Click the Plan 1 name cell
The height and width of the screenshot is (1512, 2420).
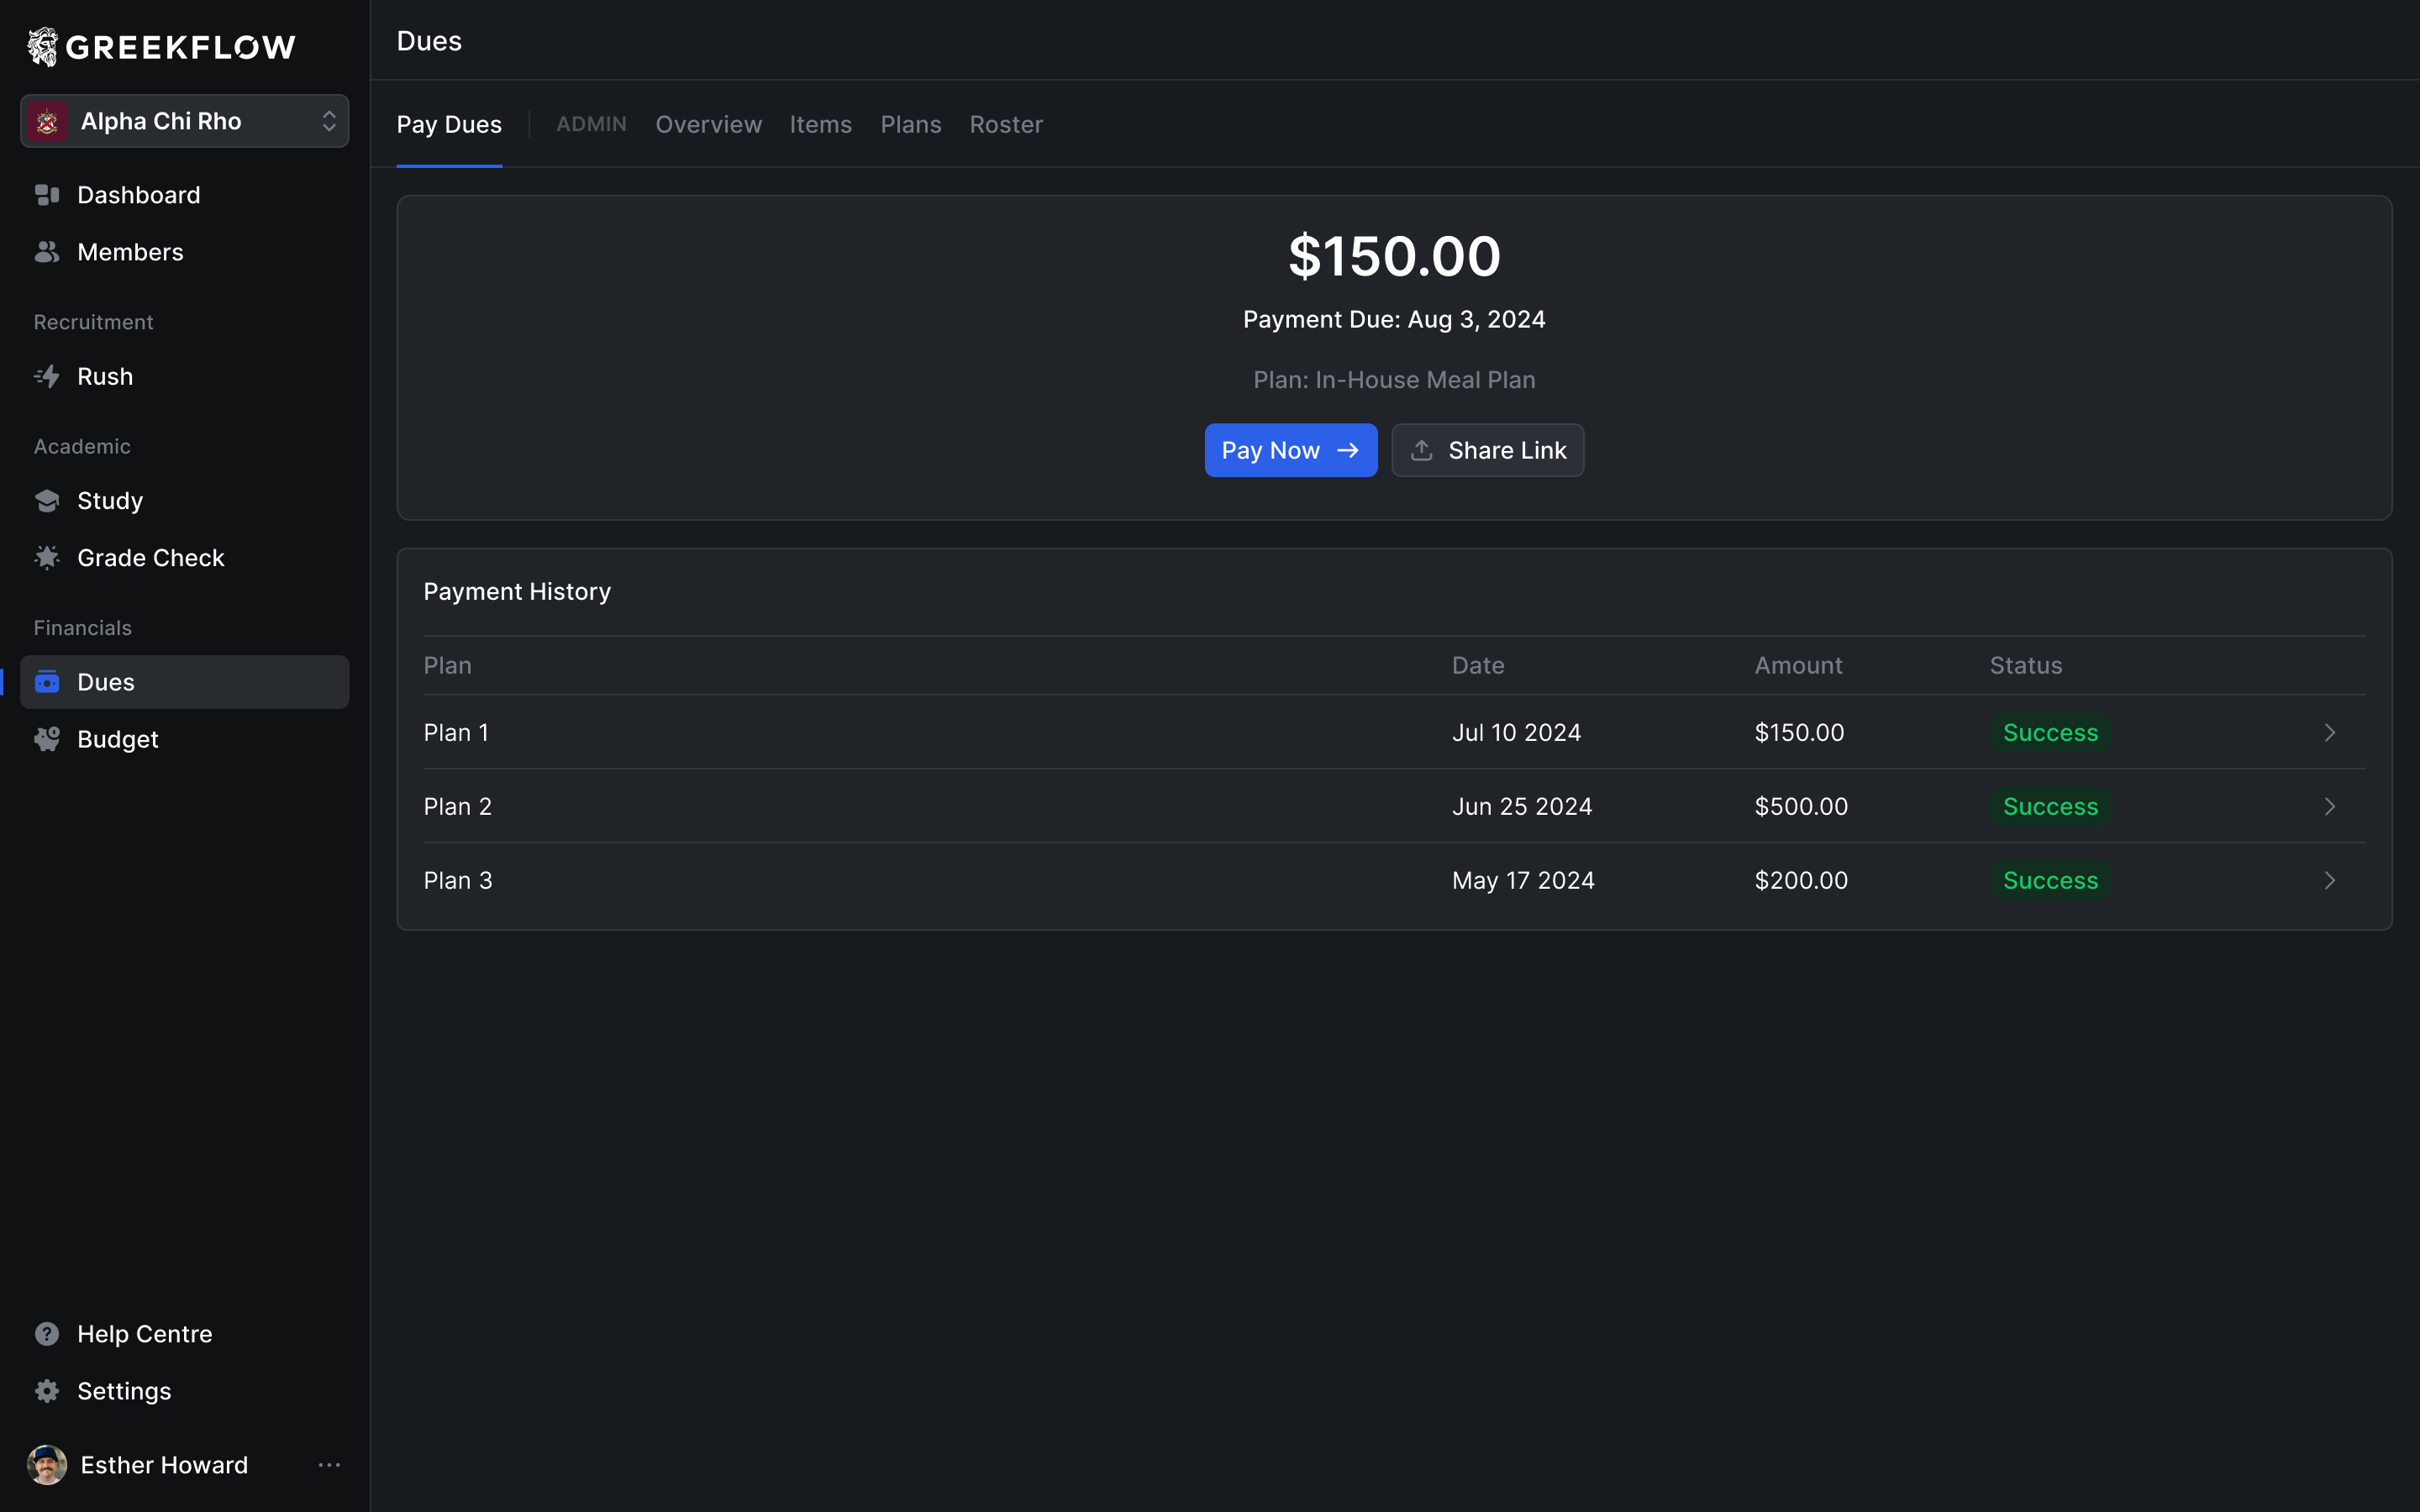[x=456, y=732]
